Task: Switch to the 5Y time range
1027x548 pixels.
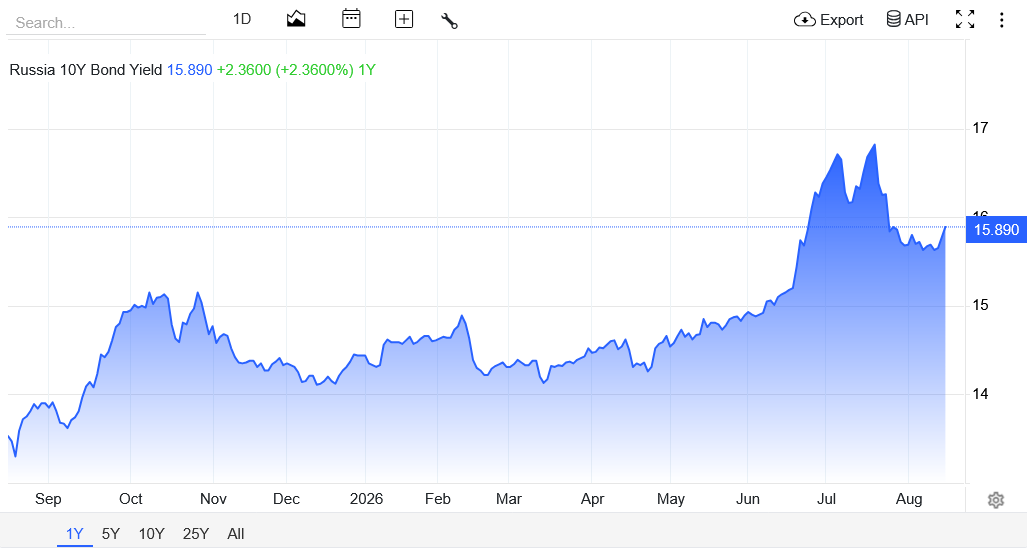Action: click(111, 534)
